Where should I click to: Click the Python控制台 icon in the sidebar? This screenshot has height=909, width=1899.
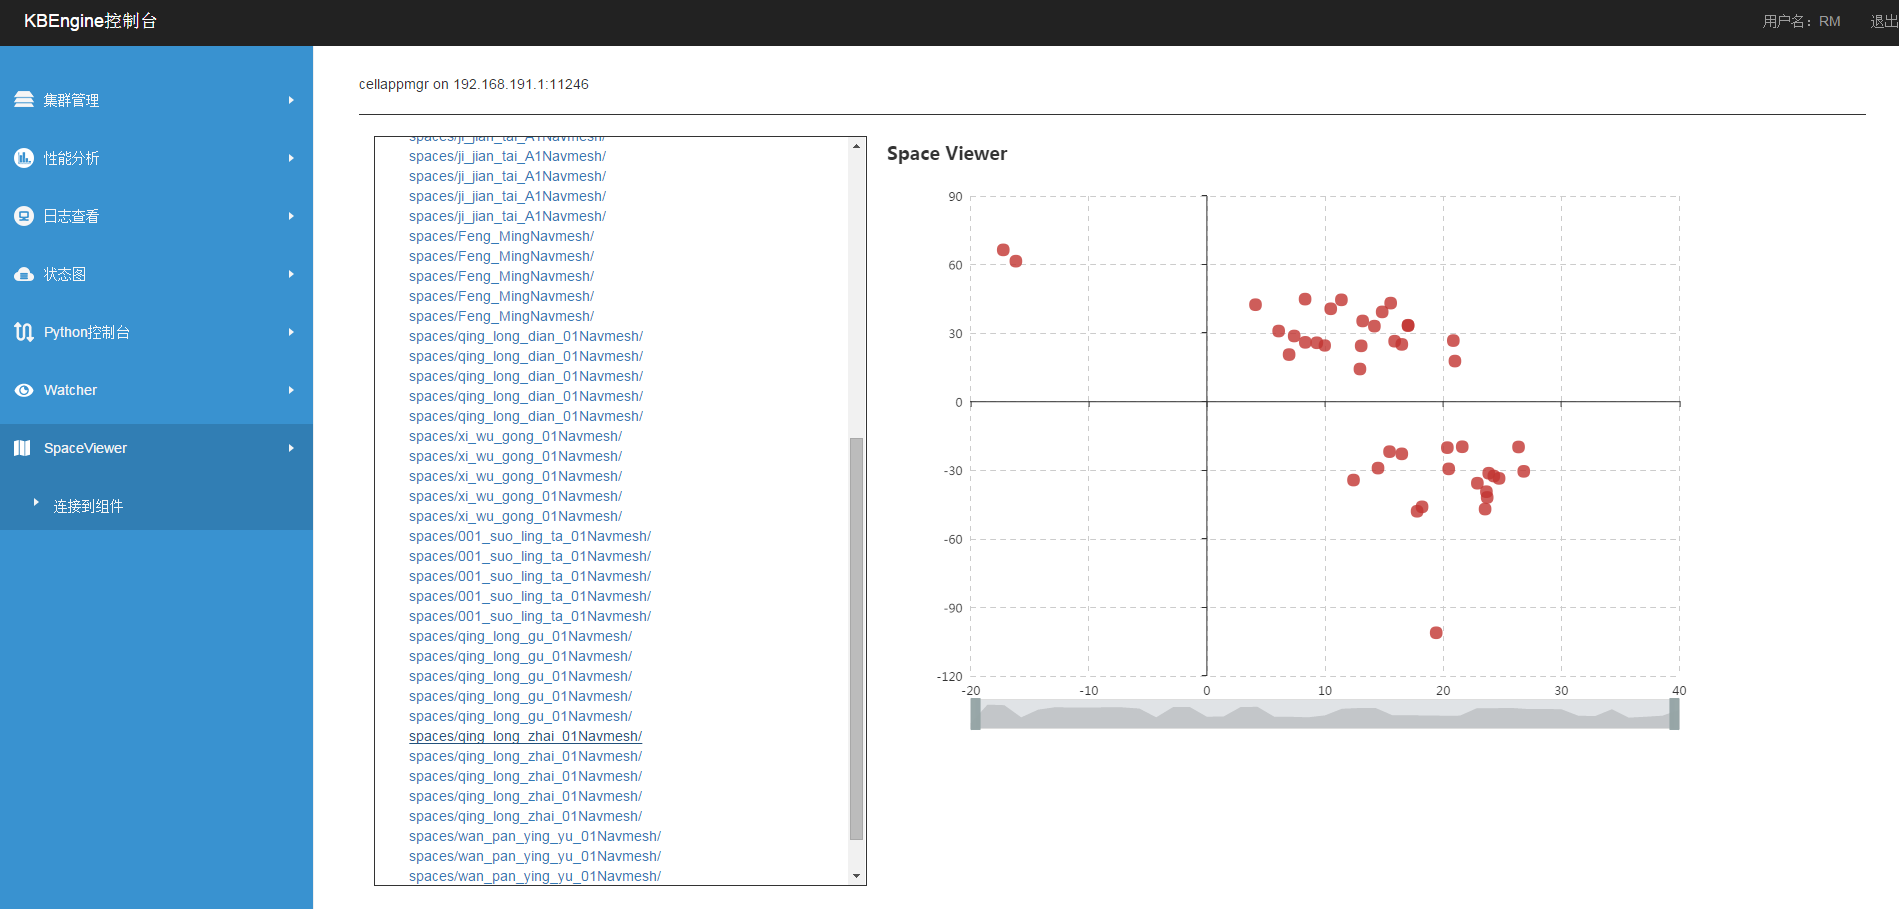[24, 332]
